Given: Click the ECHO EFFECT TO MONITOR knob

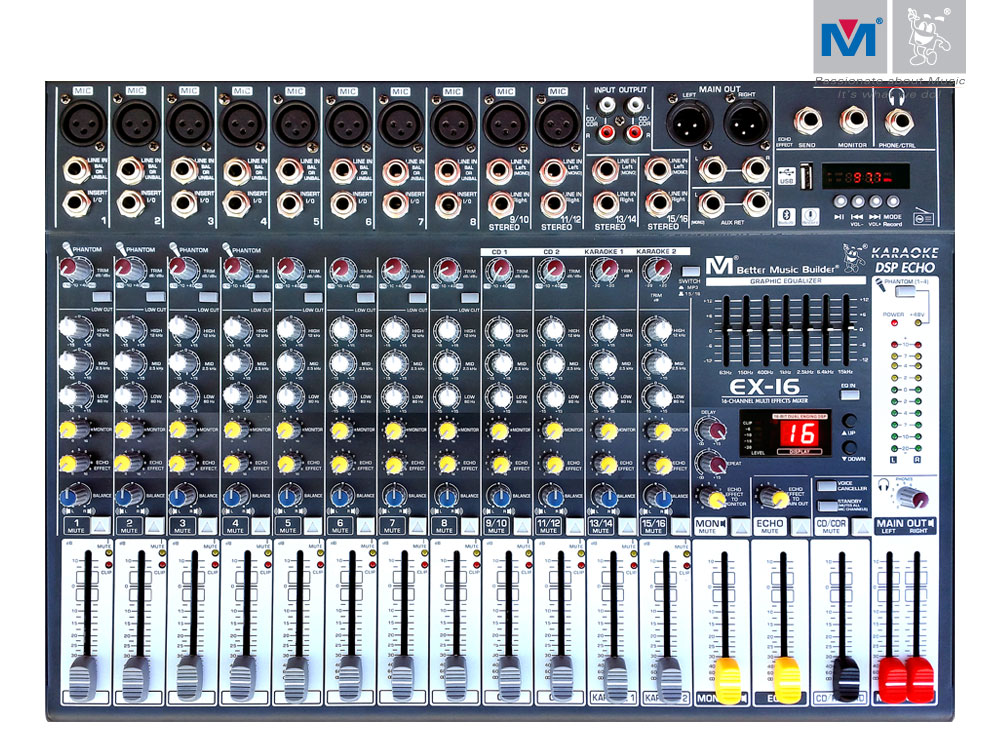Looking at the screenshot, I should [712, 497].
